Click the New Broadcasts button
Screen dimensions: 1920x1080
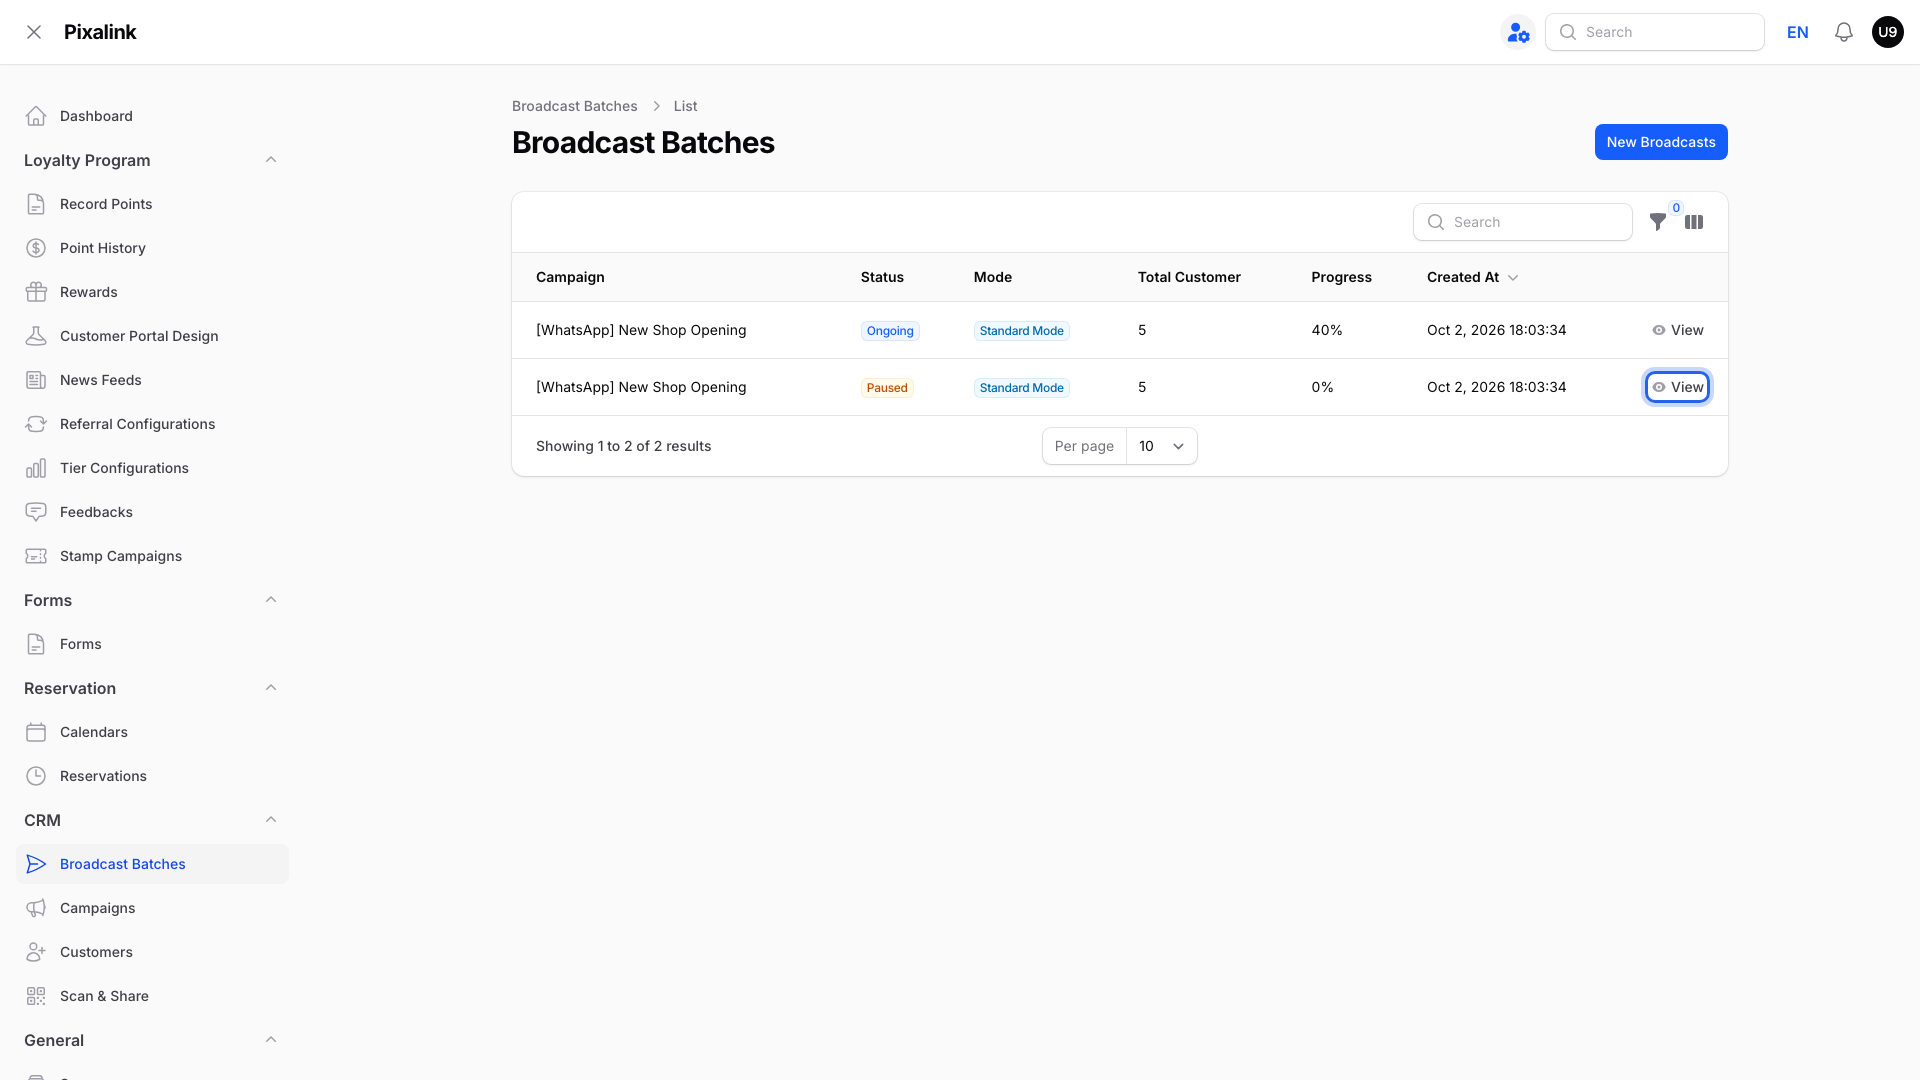1661,142
